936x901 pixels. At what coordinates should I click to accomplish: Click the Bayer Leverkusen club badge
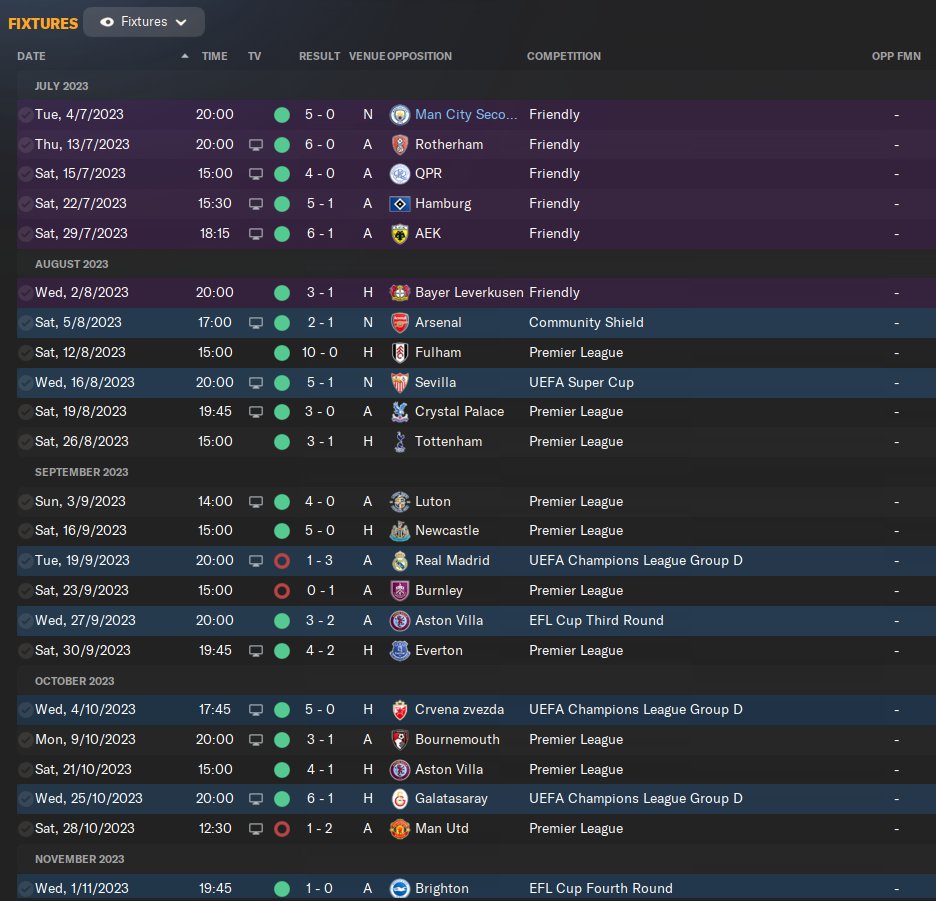tap(399, 293)
